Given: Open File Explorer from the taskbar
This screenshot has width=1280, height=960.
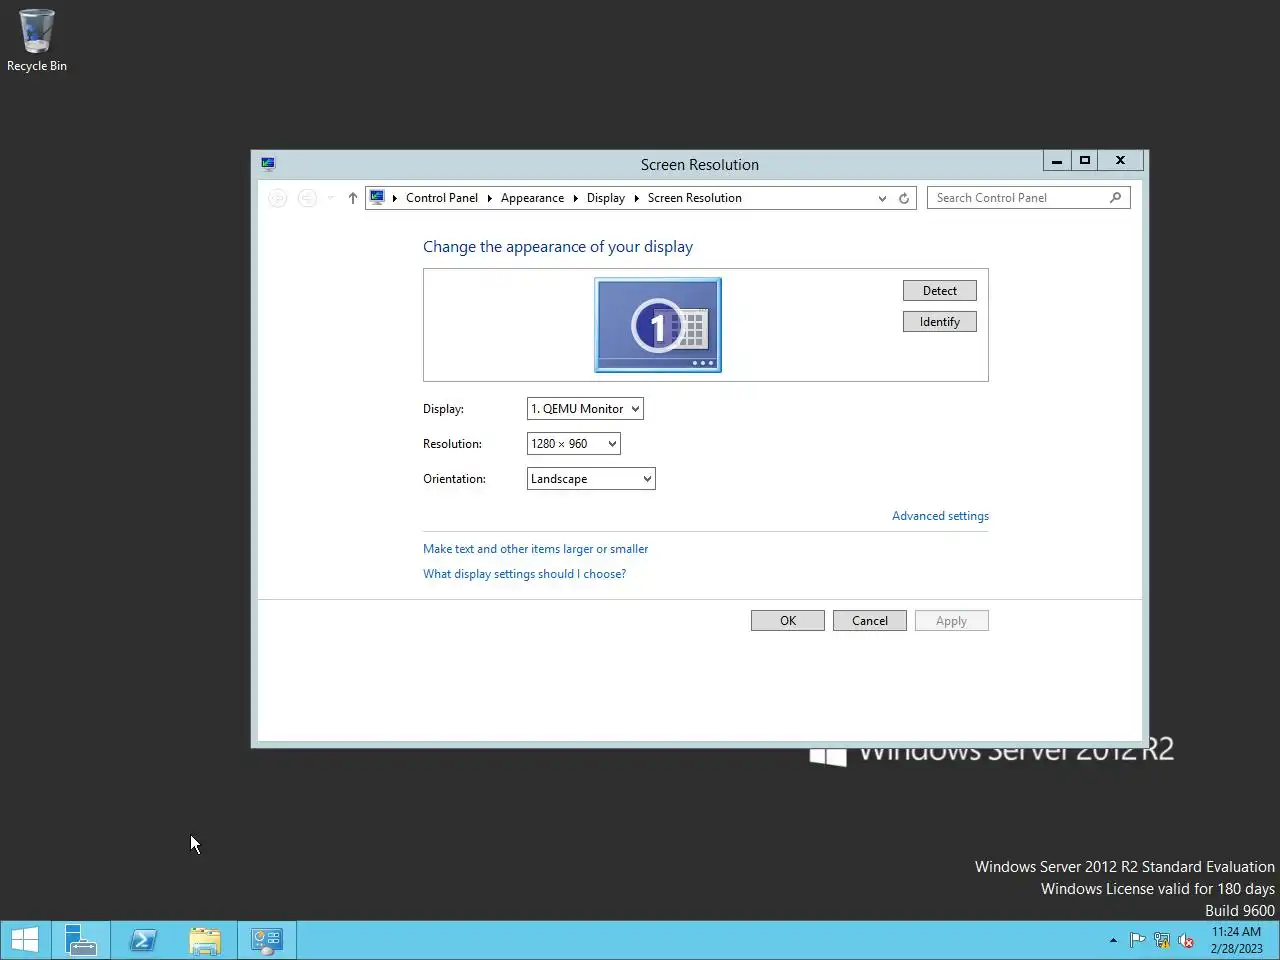Looking at the screenshot, I should coord(205,940).
